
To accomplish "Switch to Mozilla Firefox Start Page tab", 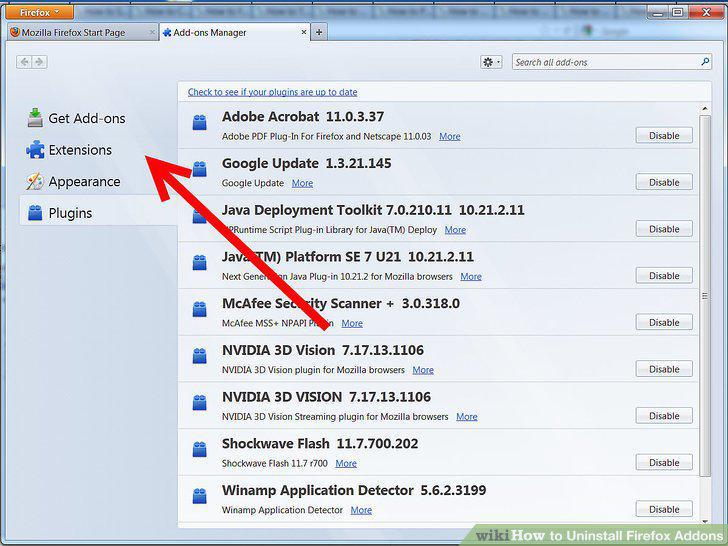I will pos(83,32).
